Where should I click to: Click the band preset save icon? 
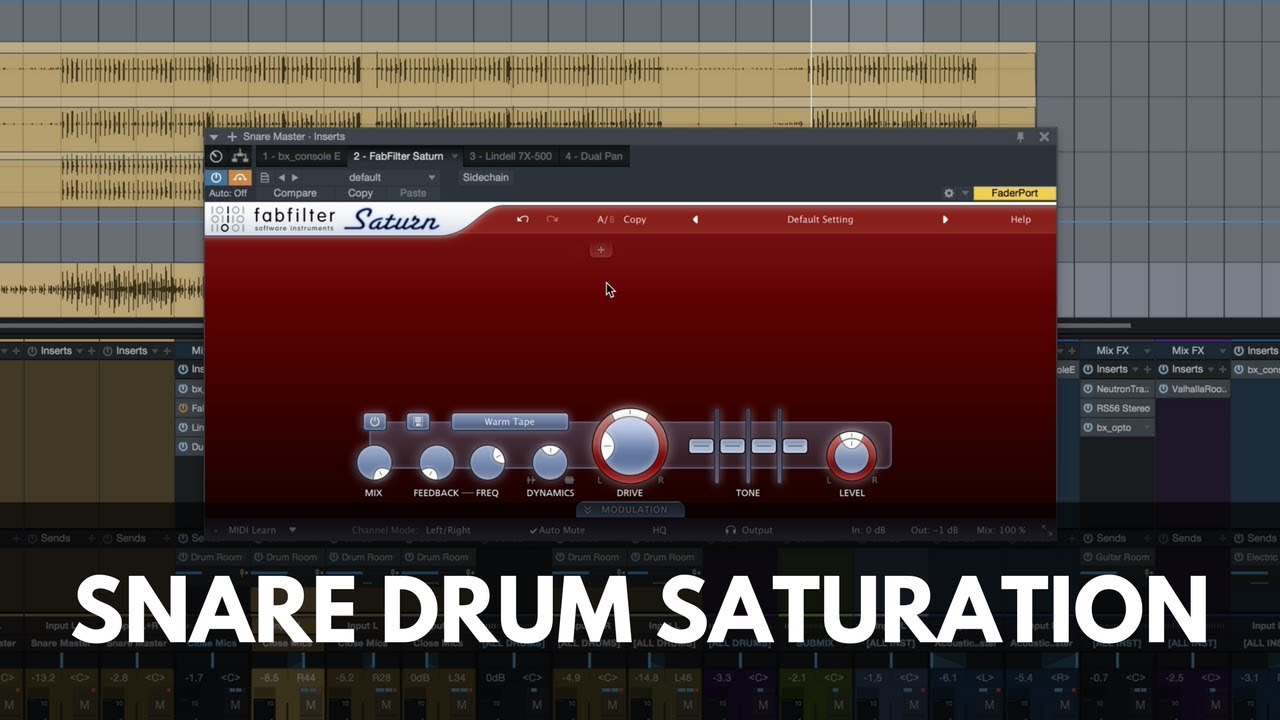point(418,422)
